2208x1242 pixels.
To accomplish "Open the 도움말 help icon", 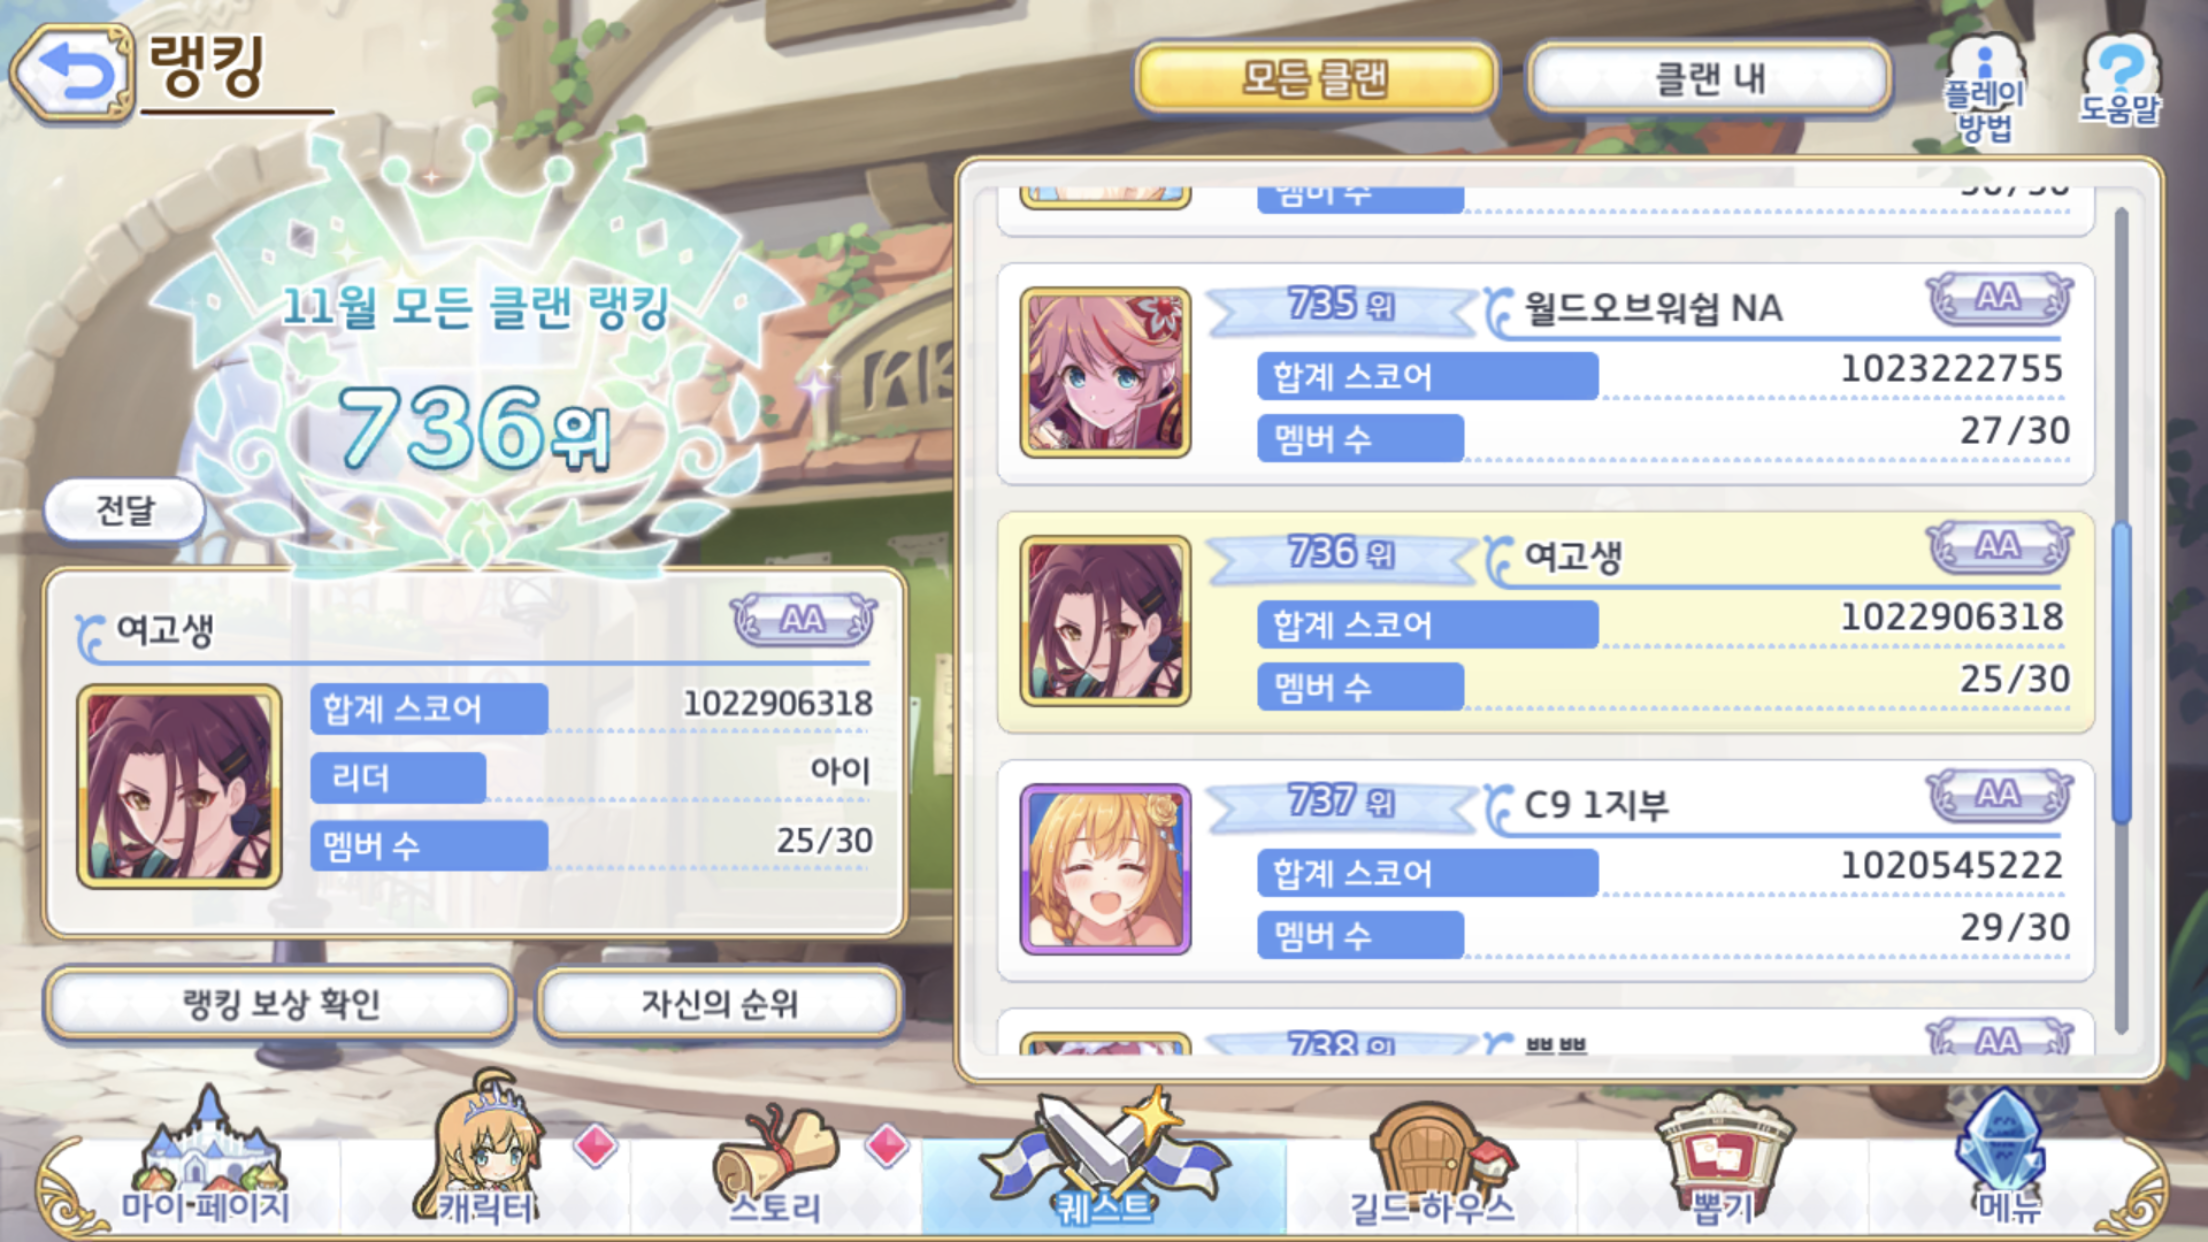I will (x=2120, y=80).
